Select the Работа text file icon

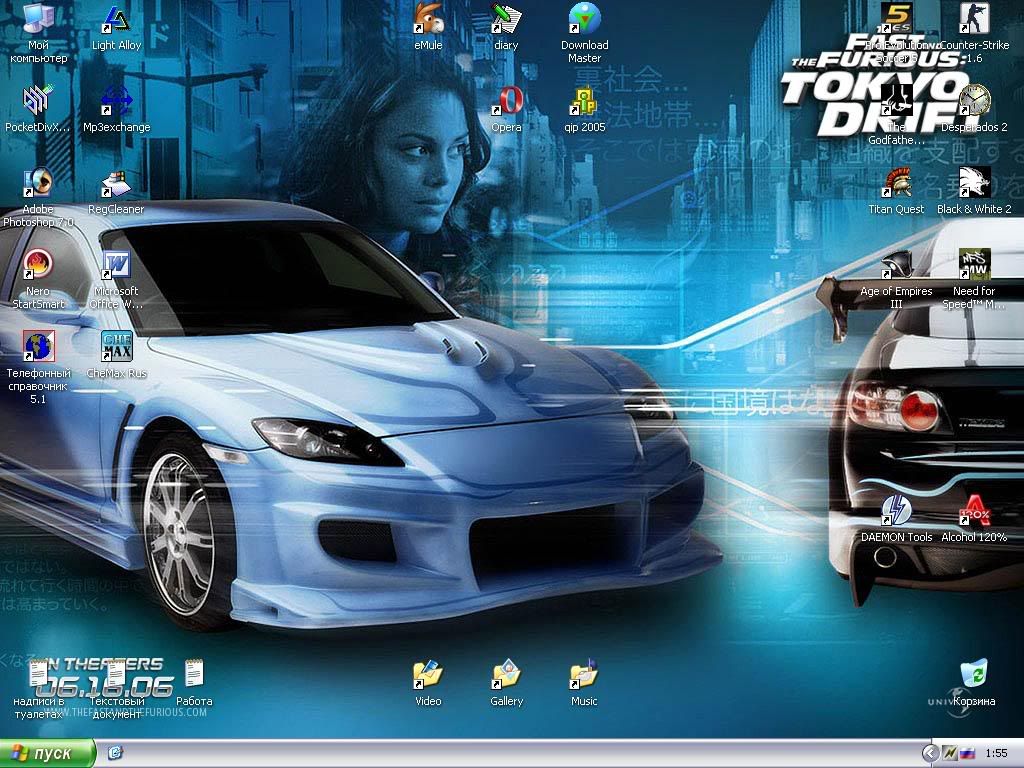194,675
